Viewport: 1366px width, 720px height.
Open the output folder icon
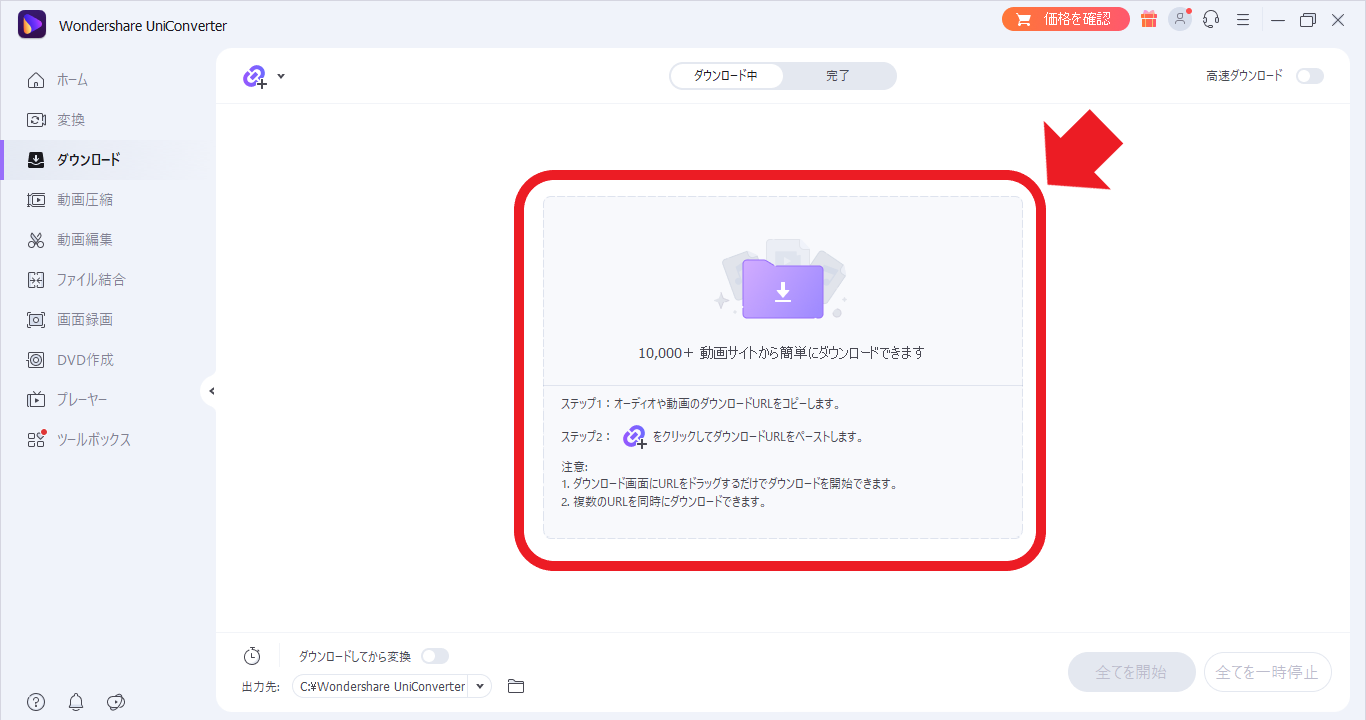click(516, 686)
